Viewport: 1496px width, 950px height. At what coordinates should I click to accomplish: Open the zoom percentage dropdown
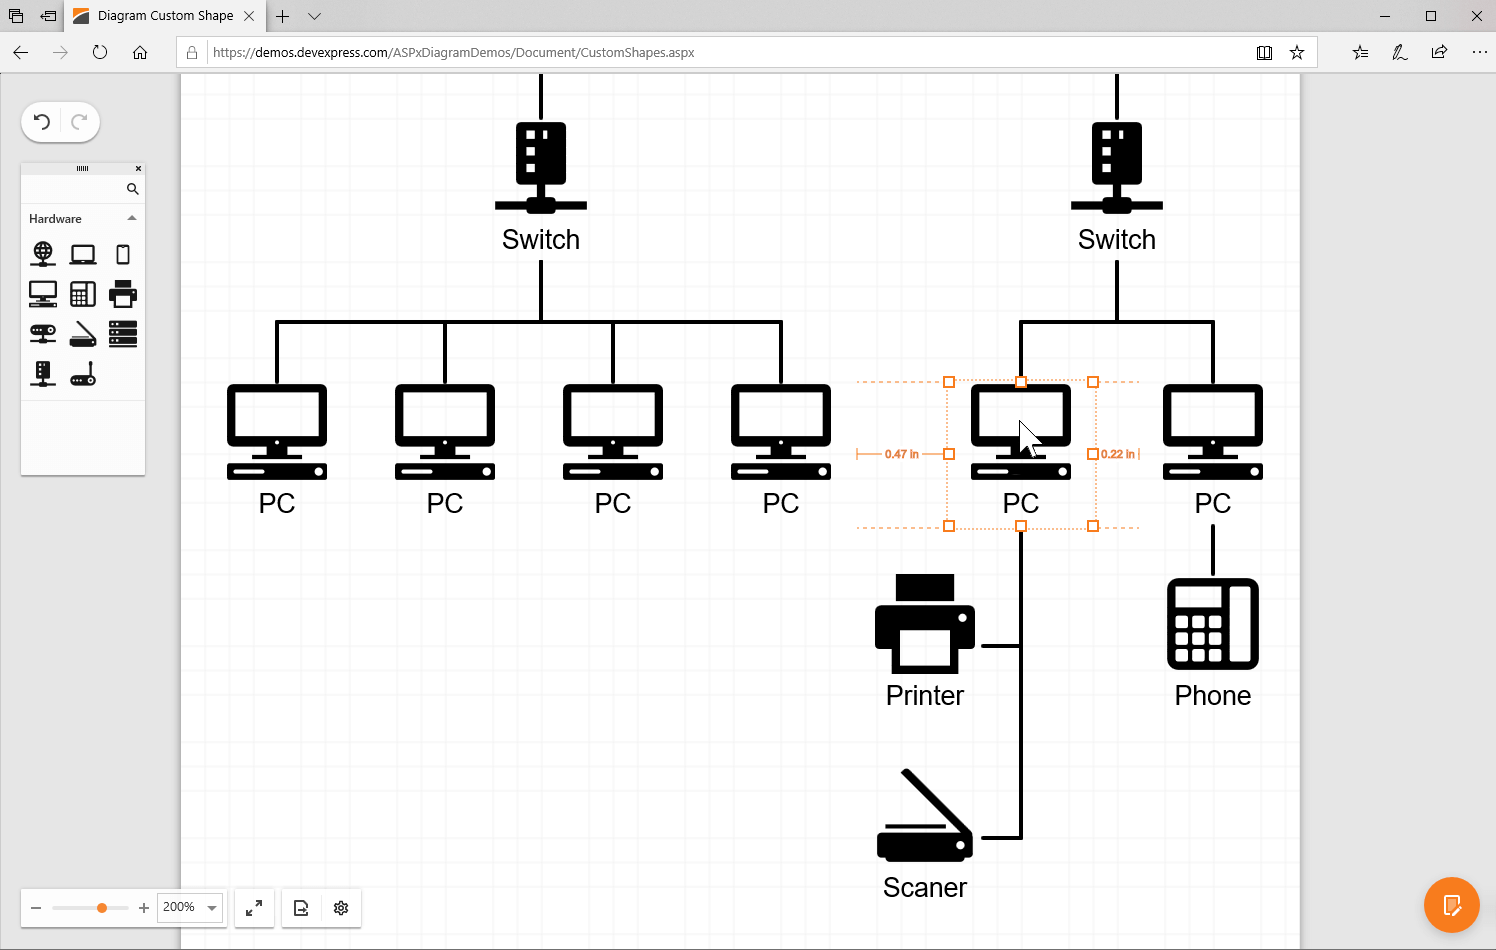coord(211,907)
